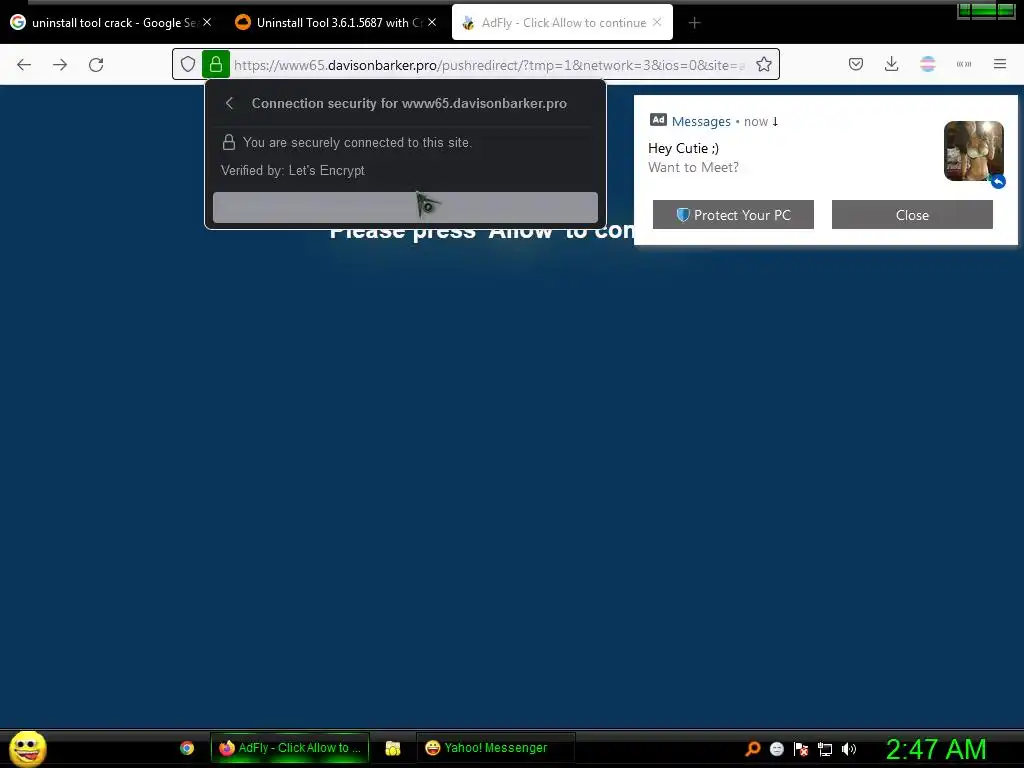
Task: Click the round face tray icon
Action: coord(776,749)
